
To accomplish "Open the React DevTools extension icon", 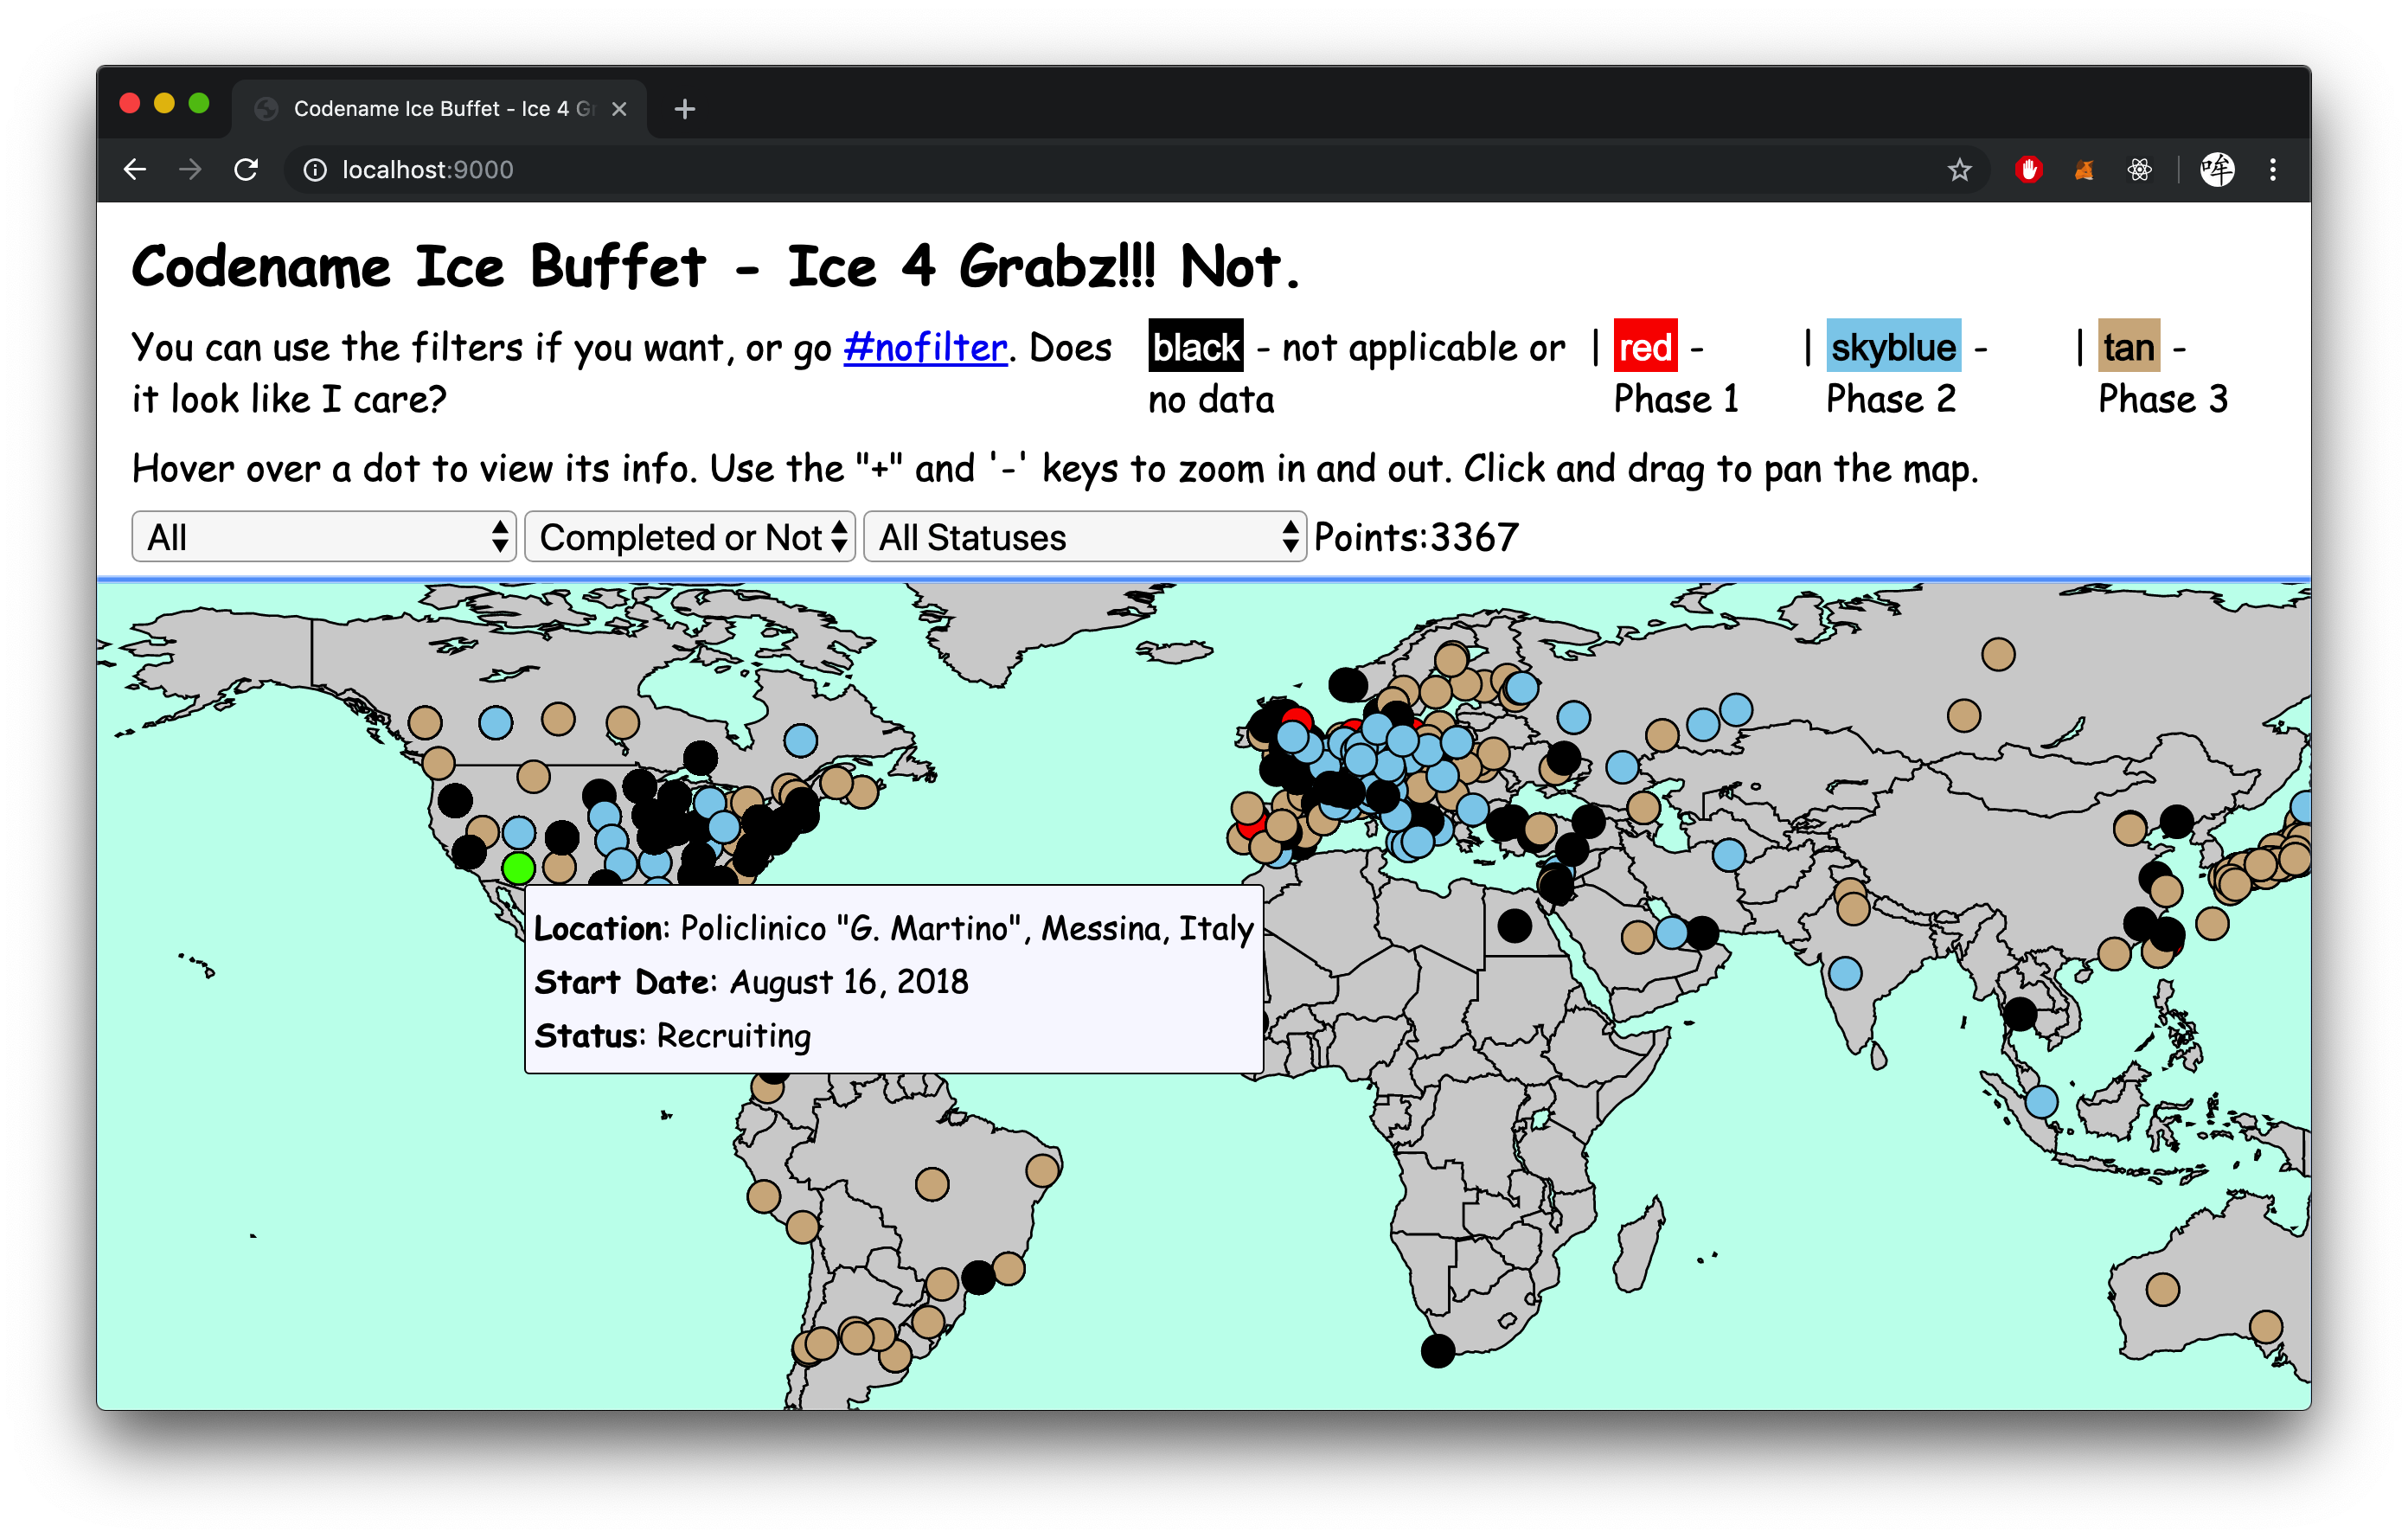I will 2139,170.
